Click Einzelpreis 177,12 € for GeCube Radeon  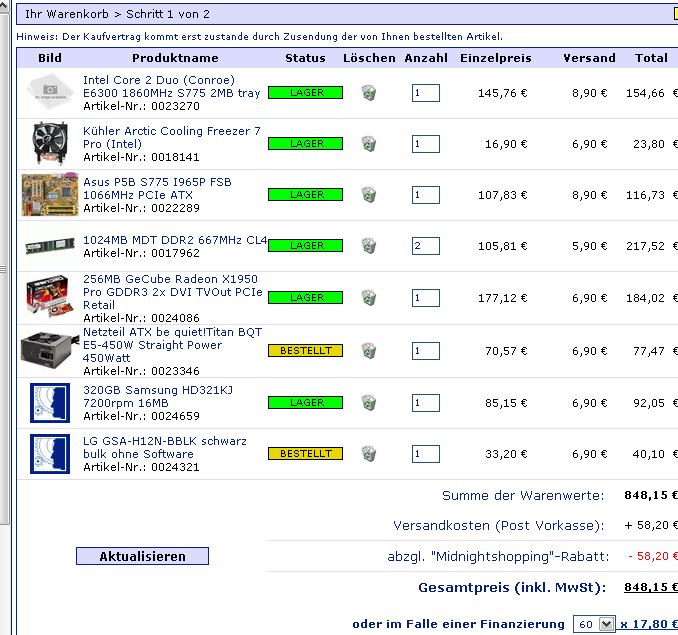[x=502, y=298]
